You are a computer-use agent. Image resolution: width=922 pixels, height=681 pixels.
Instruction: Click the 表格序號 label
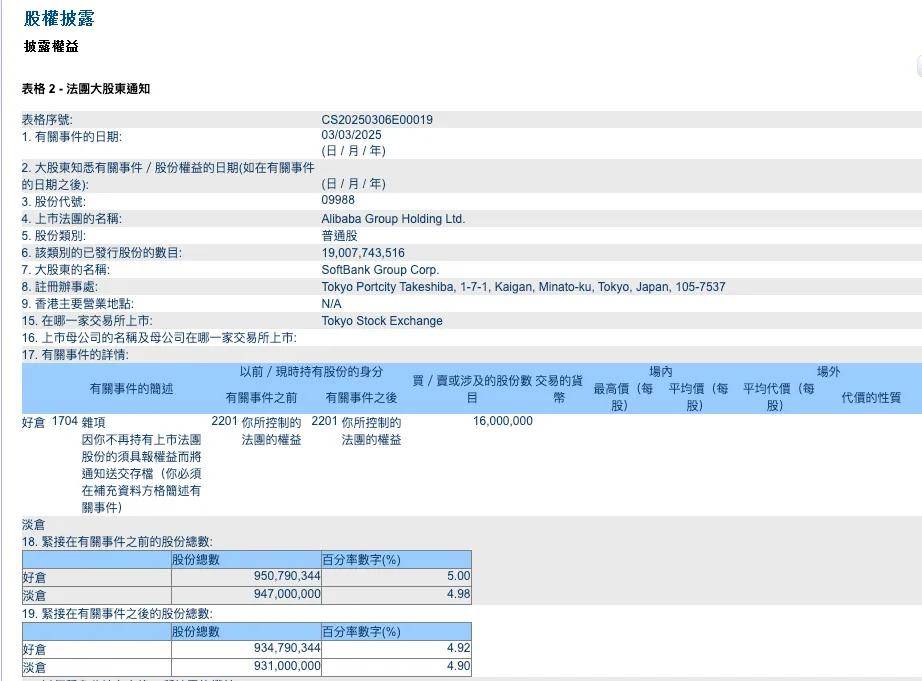pyautogui.click(x=47, y=120)
